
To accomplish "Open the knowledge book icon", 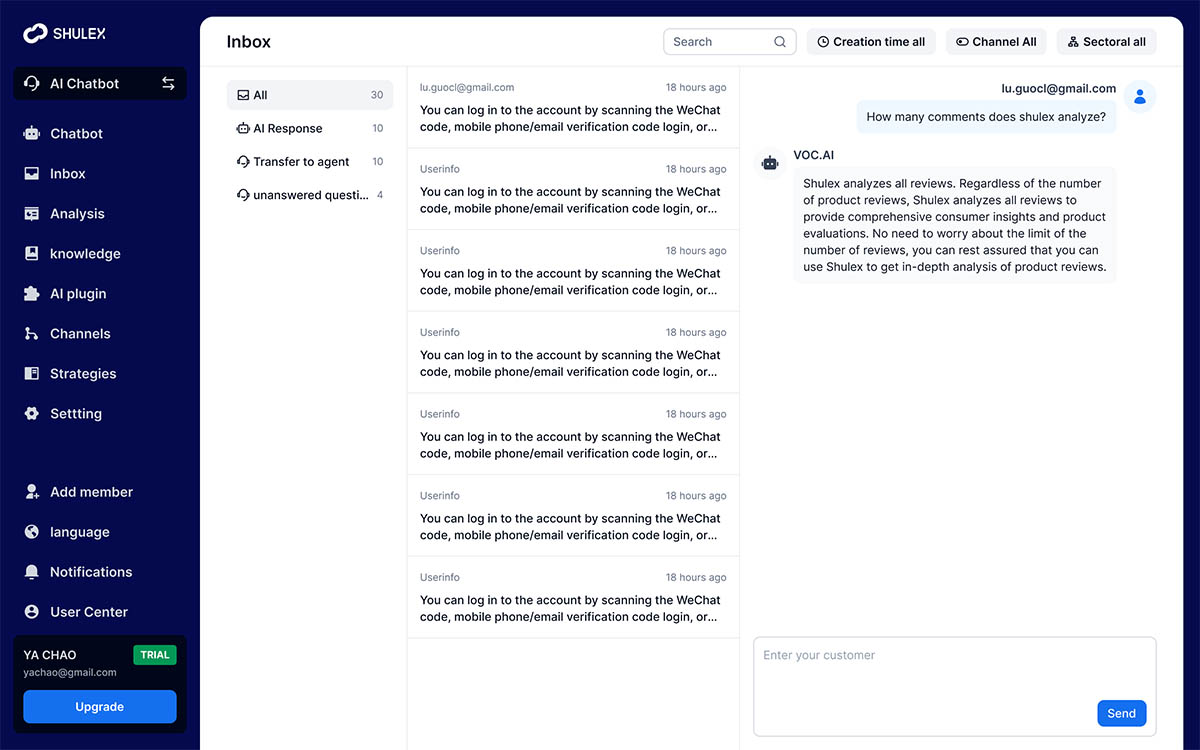I will 32,254.
